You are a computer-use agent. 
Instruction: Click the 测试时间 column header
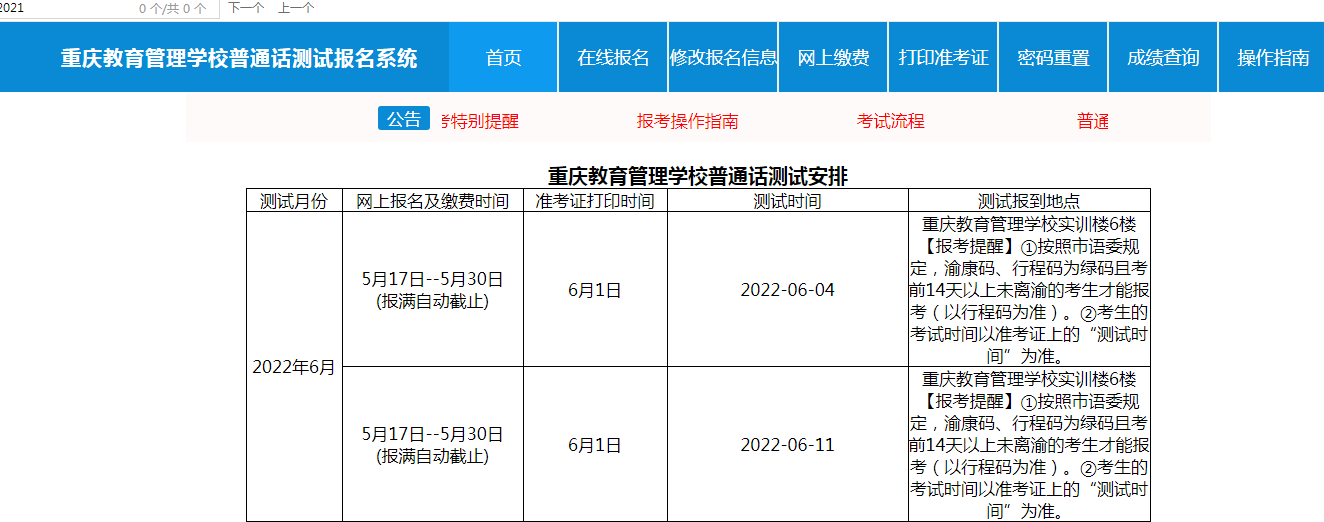click(788, 200)
